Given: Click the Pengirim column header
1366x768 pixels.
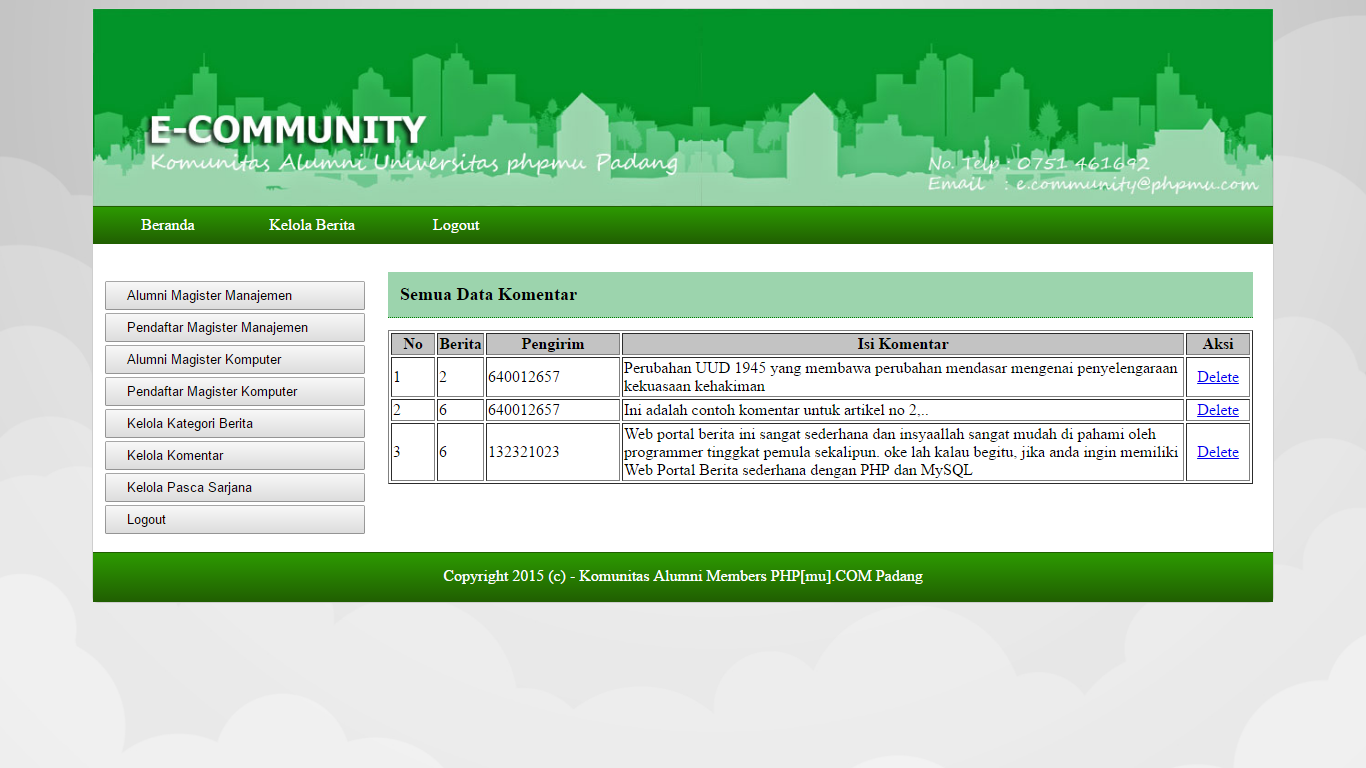Looking at the screenshot, I should 552,344.
